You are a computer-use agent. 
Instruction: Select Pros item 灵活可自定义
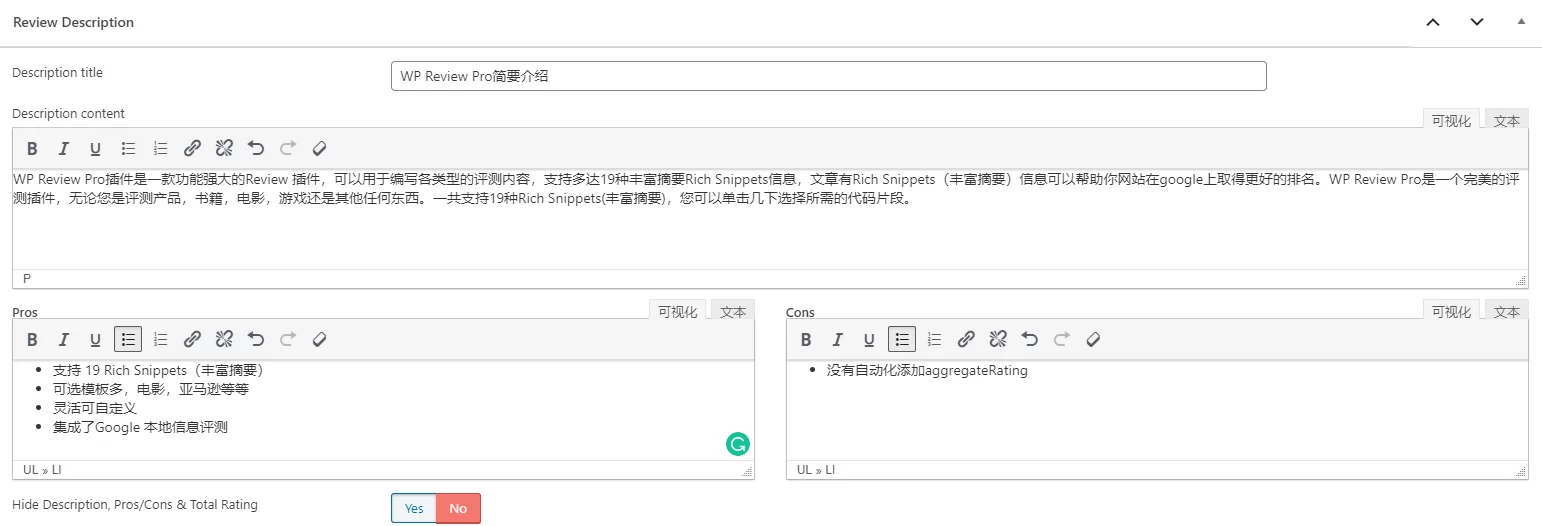coord(95,408)
